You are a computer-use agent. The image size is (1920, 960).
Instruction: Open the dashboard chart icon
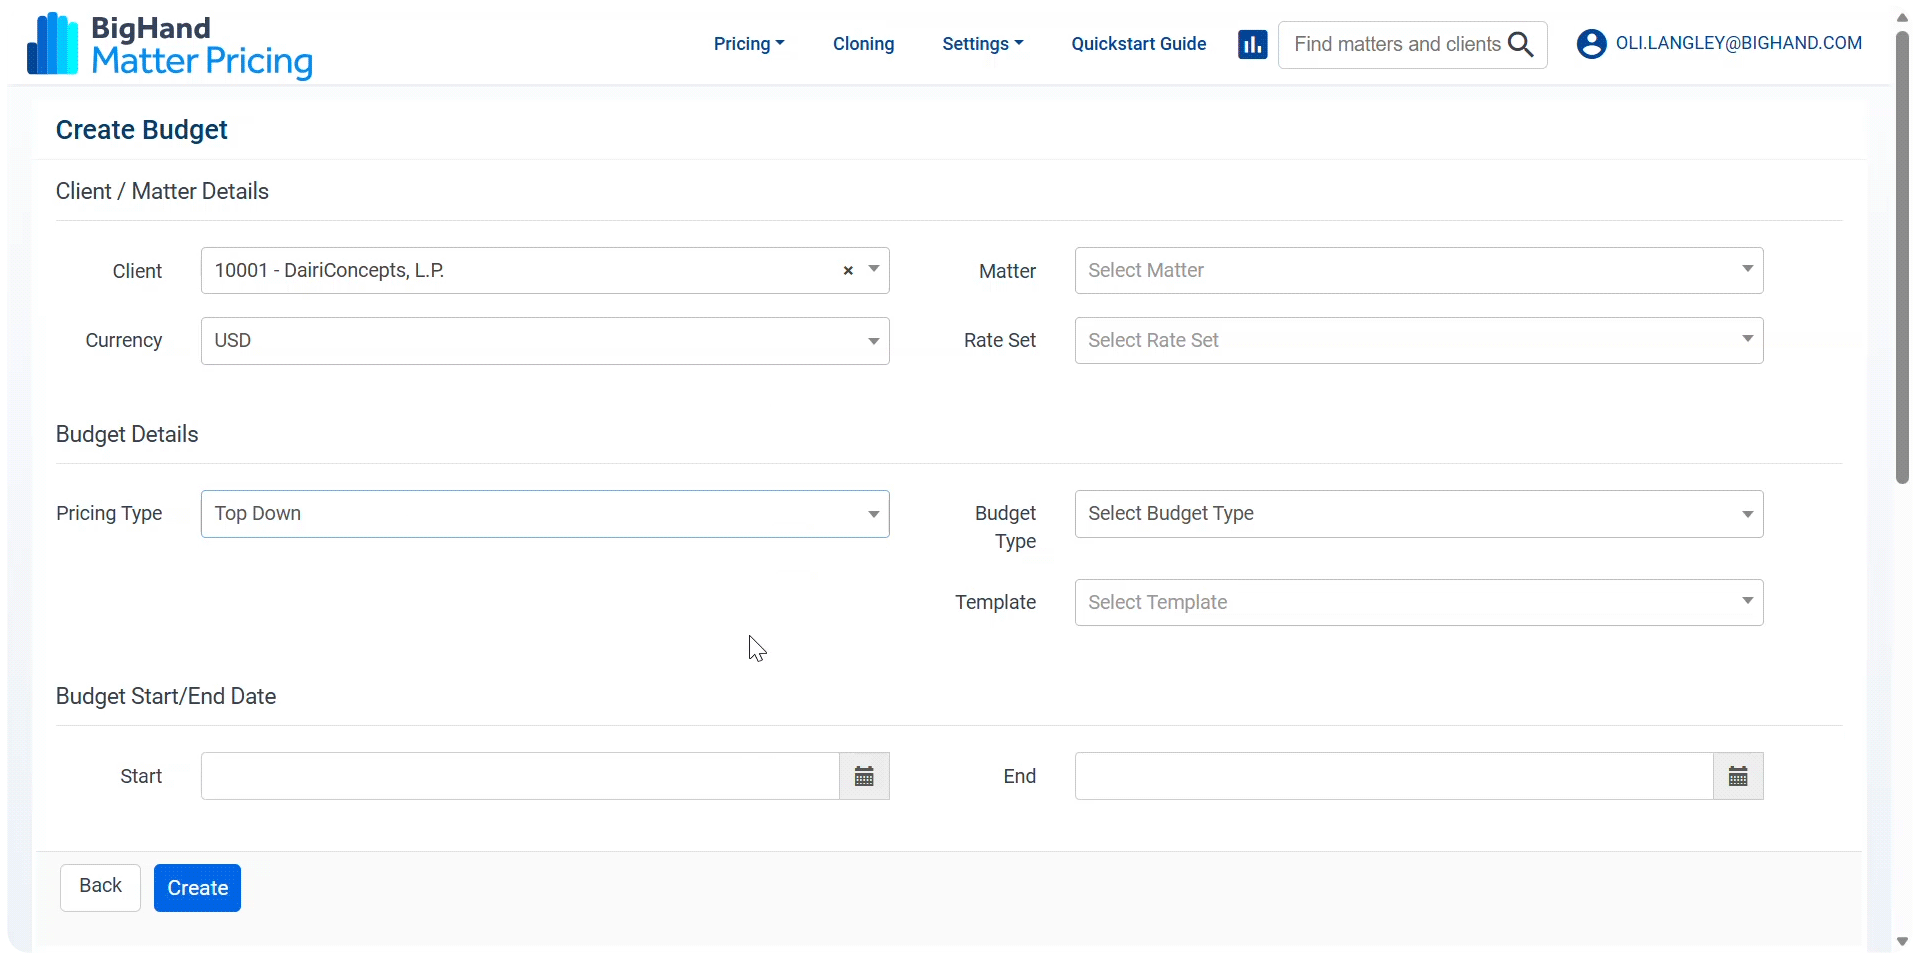[1252, 44]
